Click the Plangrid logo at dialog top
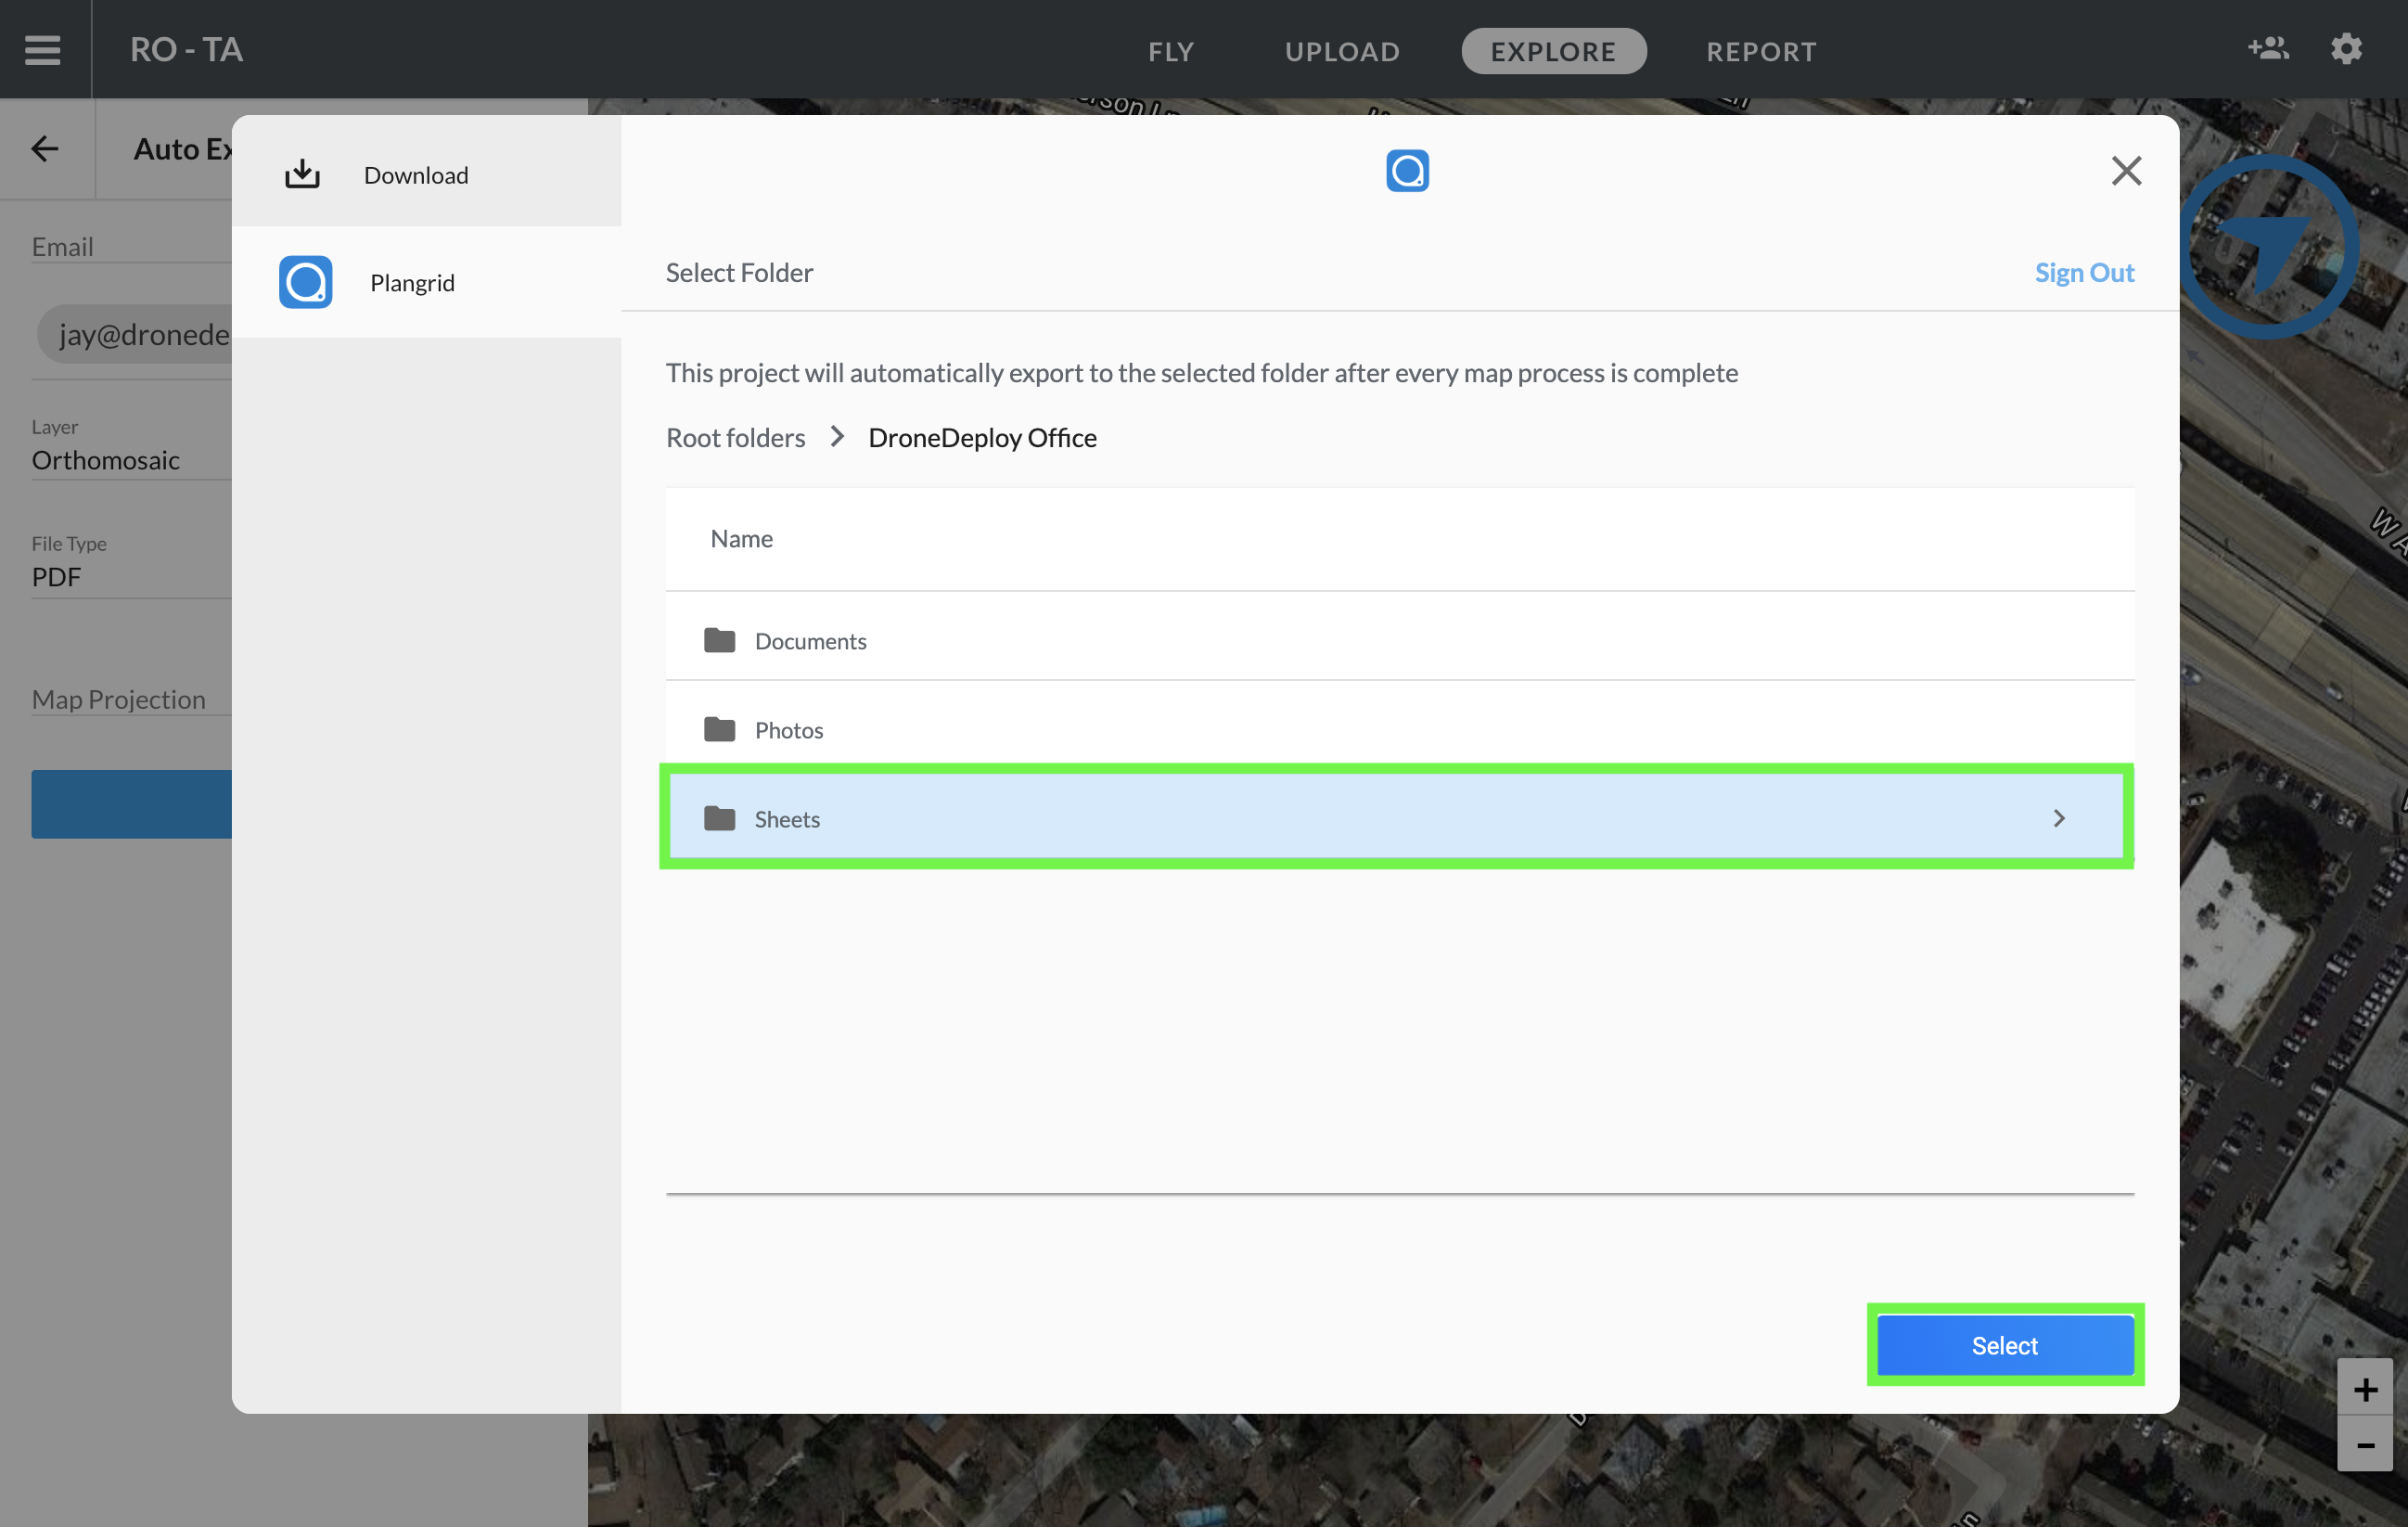The height and width of the screenshot is (1527, 2408). pos(1407,171)
